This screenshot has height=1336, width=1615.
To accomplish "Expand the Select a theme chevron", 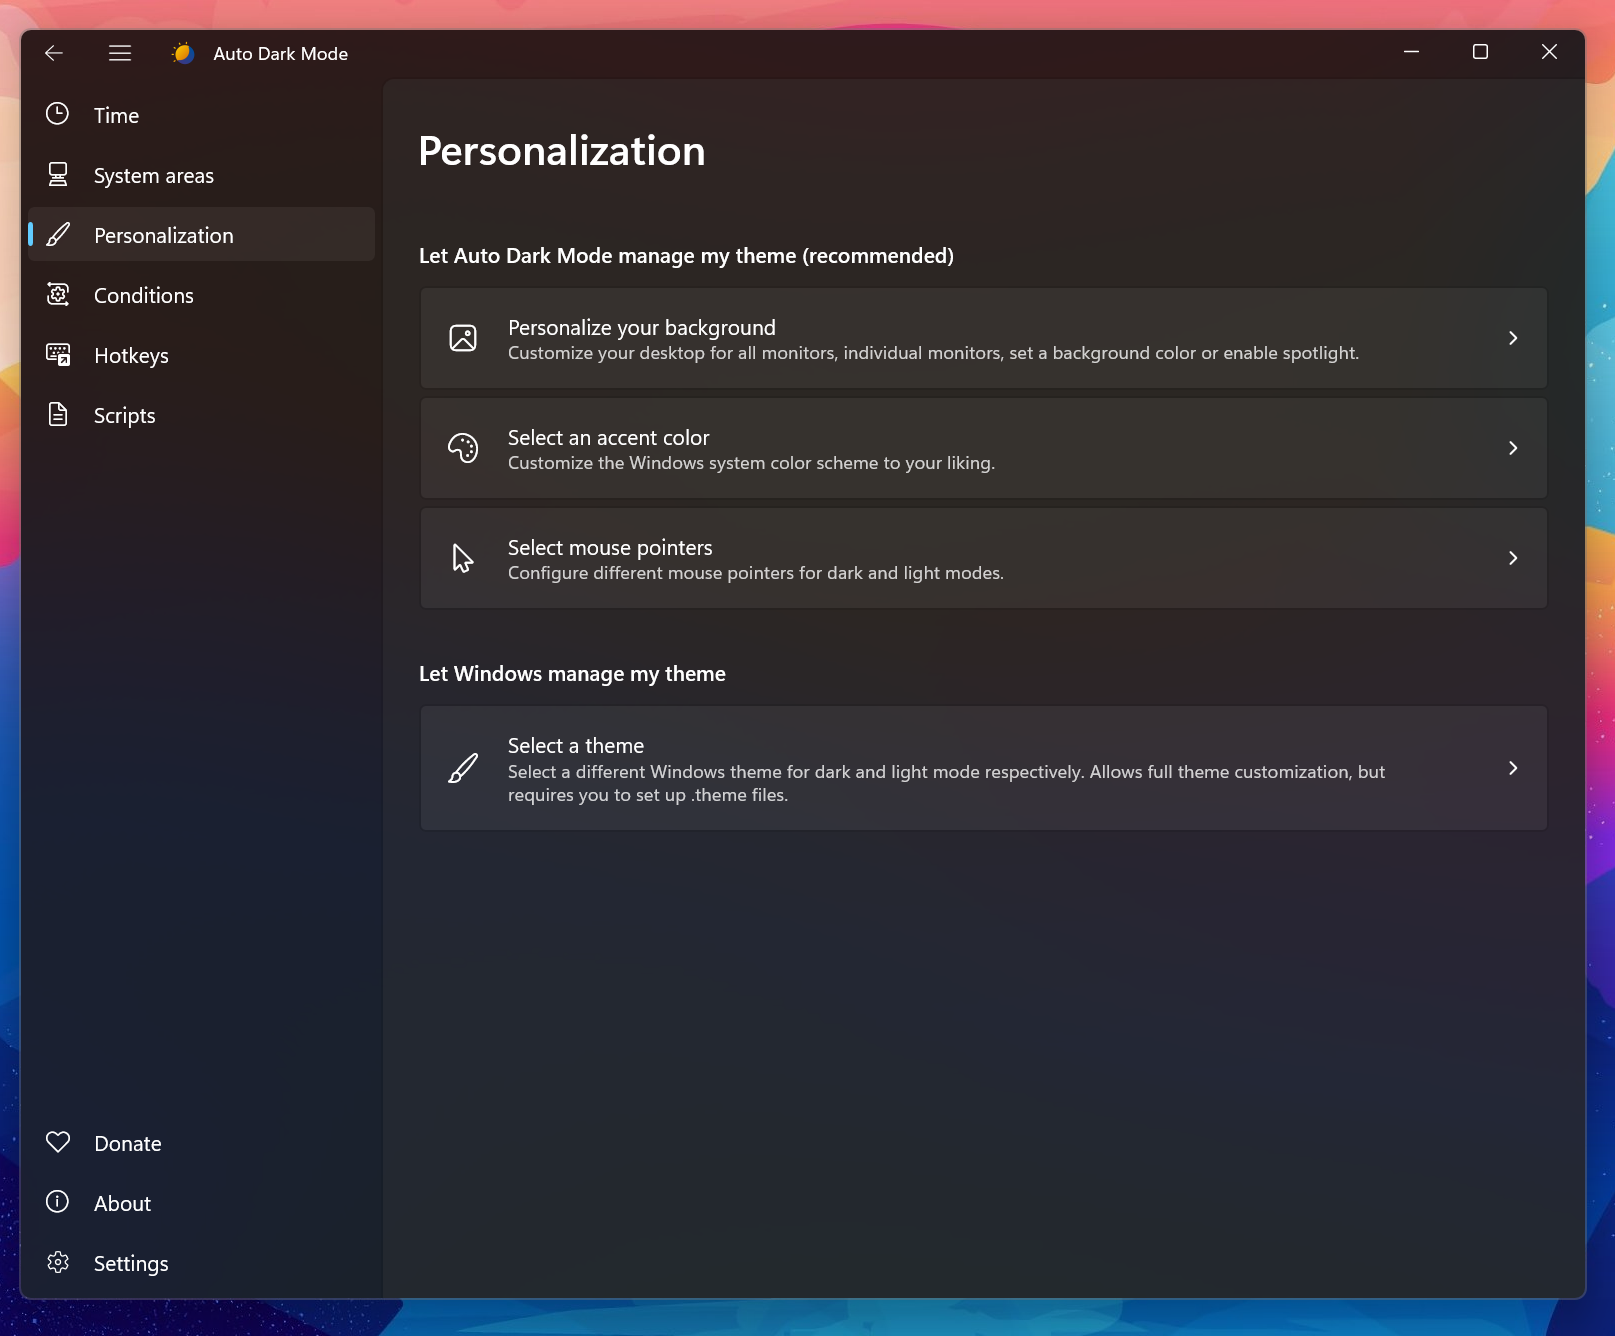I will (x=1513, y=768).
